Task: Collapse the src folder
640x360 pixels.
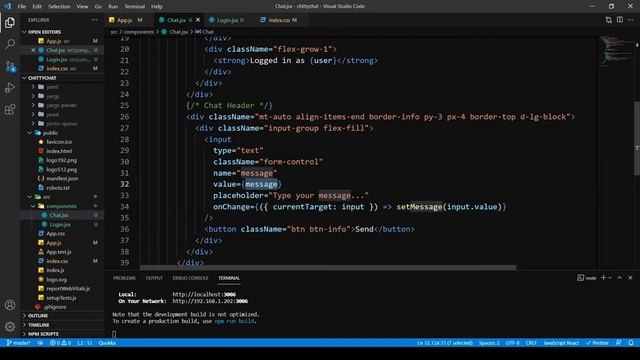Action: pos(47,197)
